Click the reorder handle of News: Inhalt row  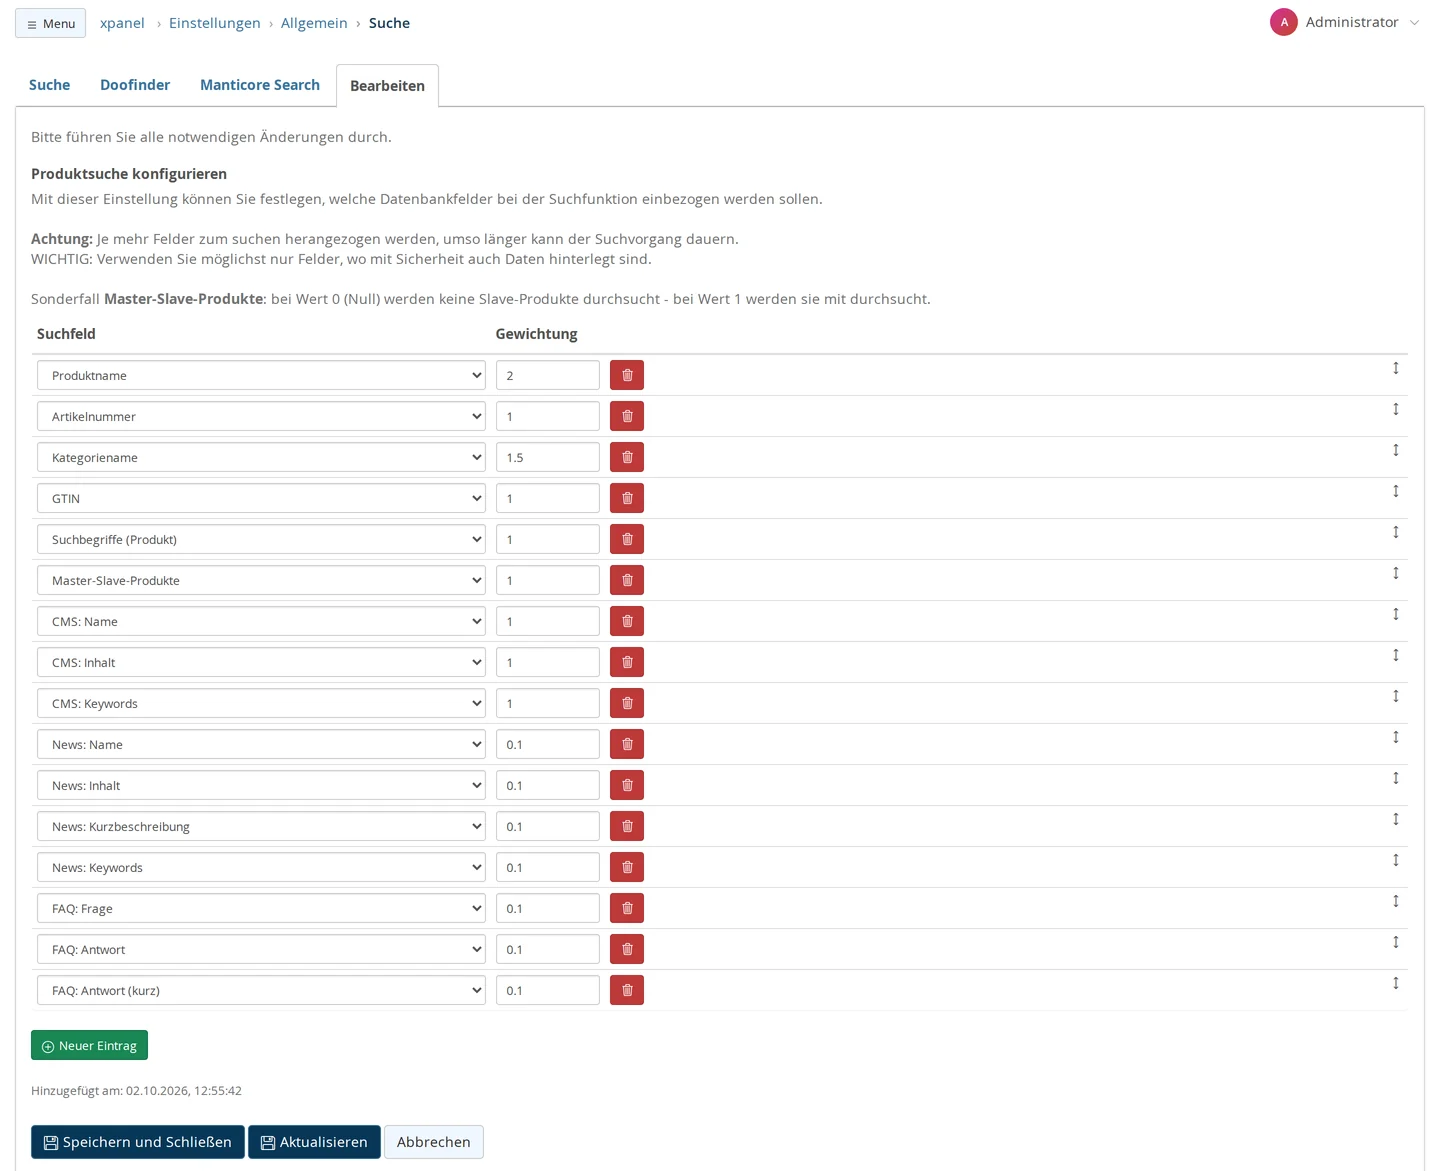click(1396, 778)
